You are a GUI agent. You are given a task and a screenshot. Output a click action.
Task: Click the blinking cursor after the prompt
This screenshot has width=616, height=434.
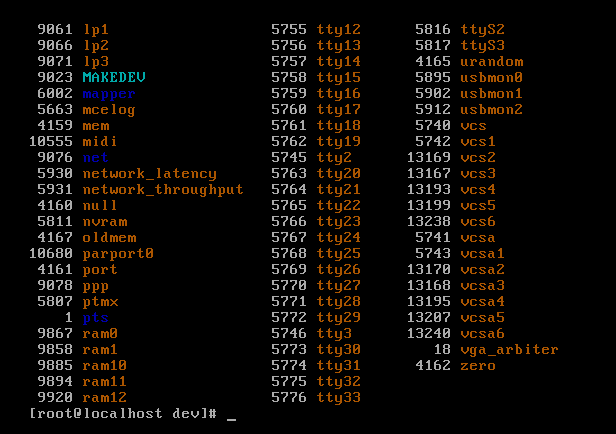[231, 419]
